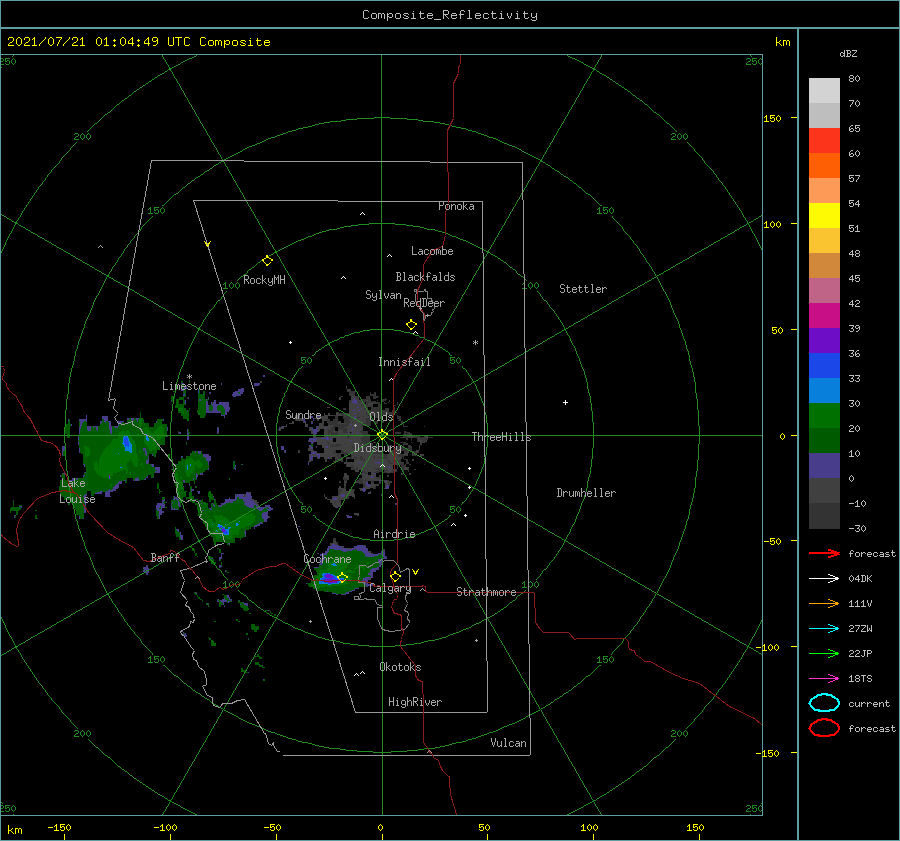Click the yellow radar center marker at Olds
This screenshot has height=841, width=900.
[x=382, y=435]
